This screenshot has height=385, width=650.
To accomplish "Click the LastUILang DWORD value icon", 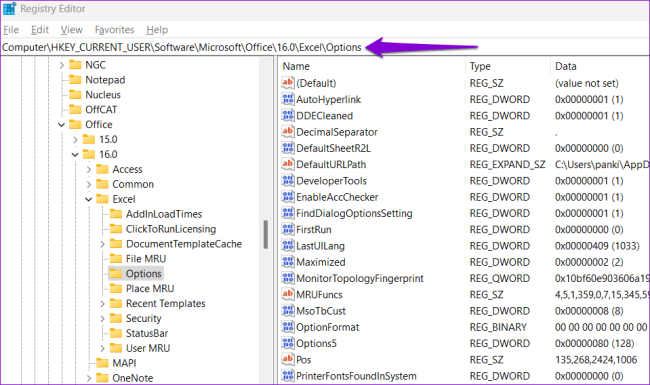I will (288, 246).
